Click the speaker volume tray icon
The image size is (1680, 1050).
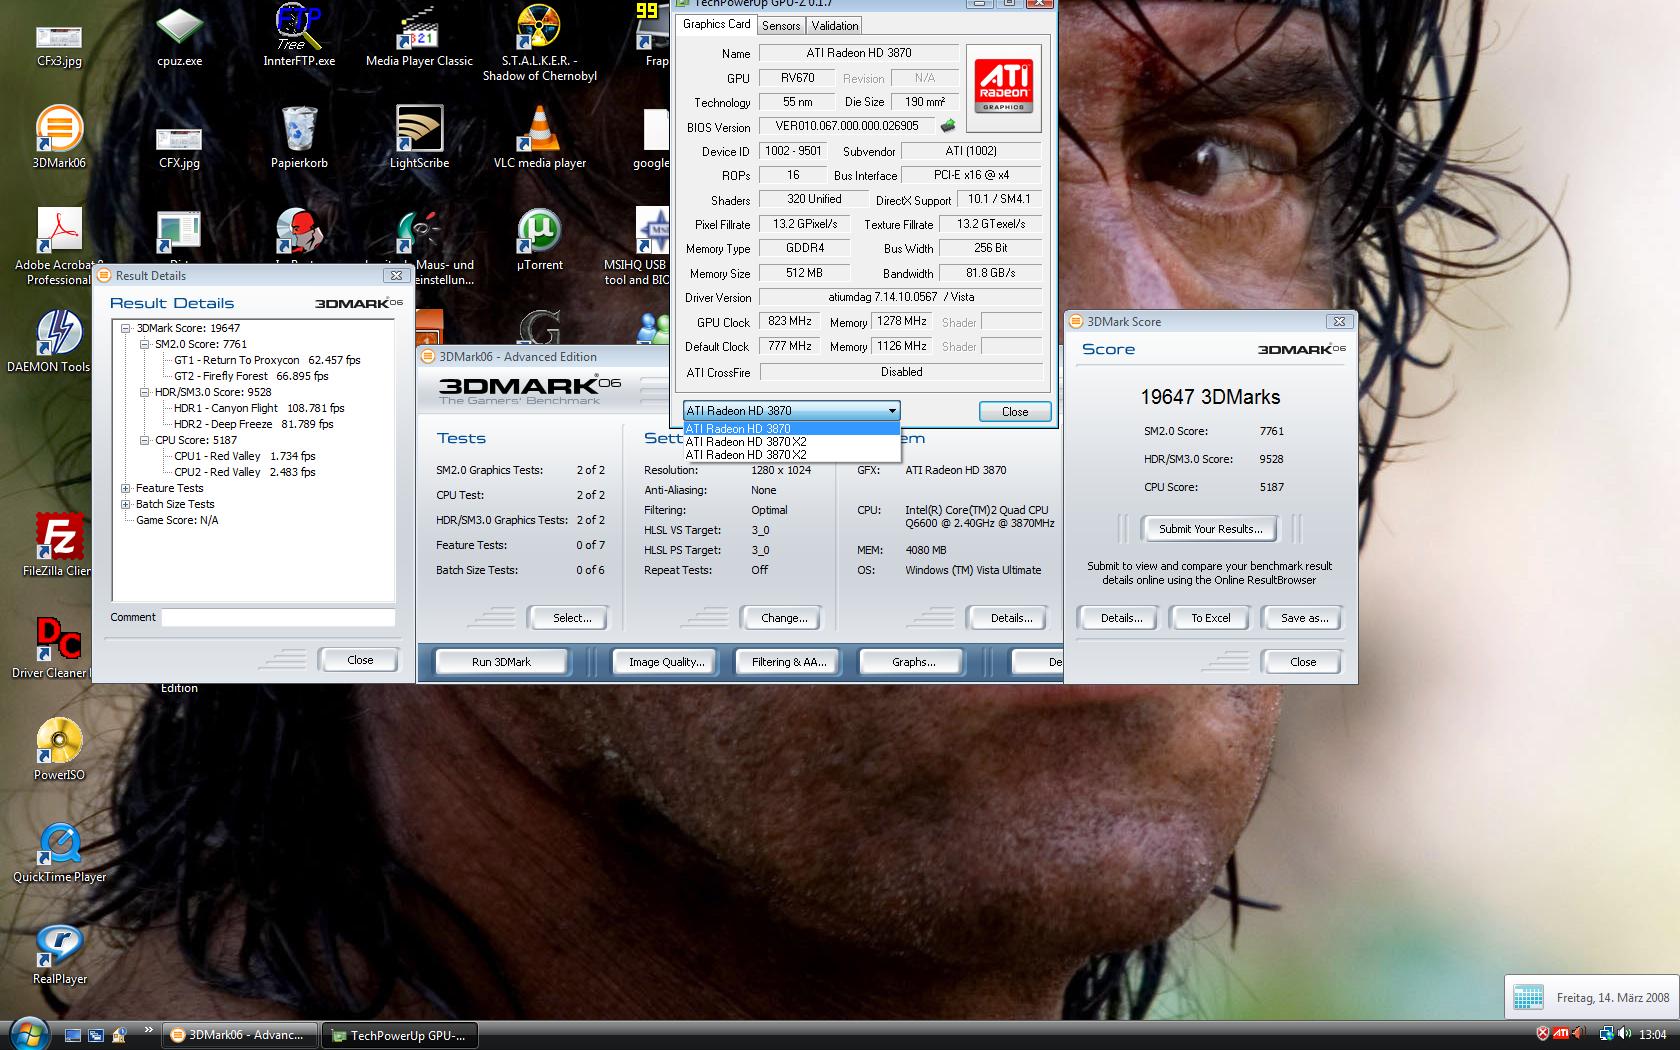click(1625, 1034)
